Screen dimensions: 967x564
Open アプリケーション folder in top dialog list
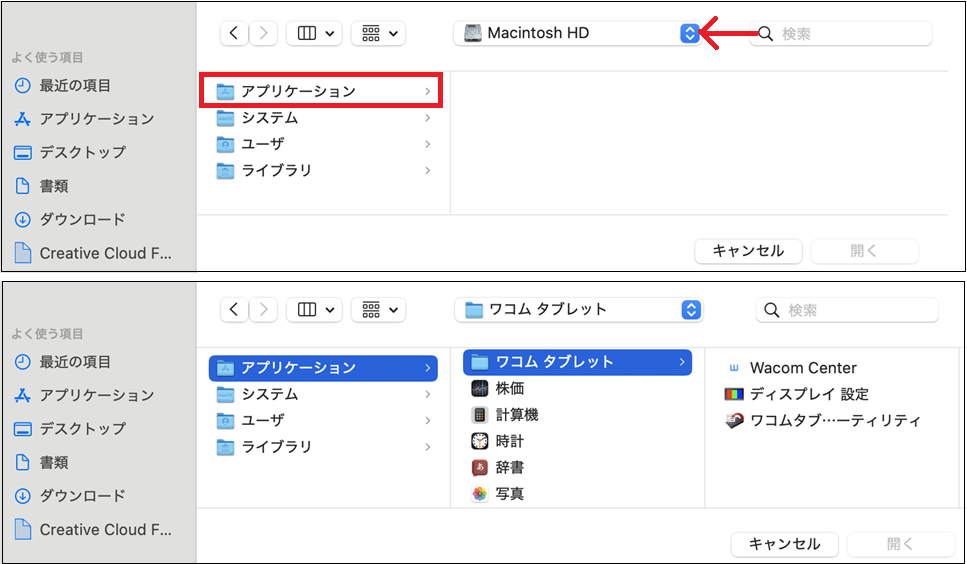[323, 92]
